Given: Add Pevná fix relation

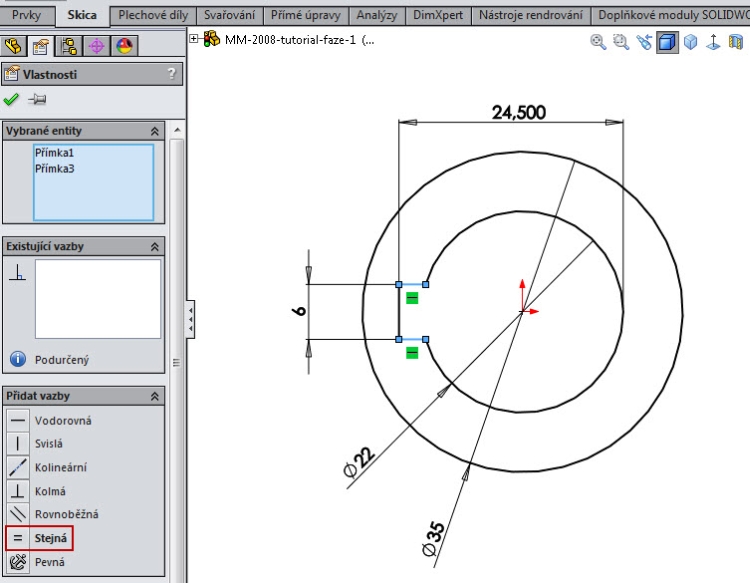Looking at the screenshot, I should pyautogui.click(x=36, y=562).
